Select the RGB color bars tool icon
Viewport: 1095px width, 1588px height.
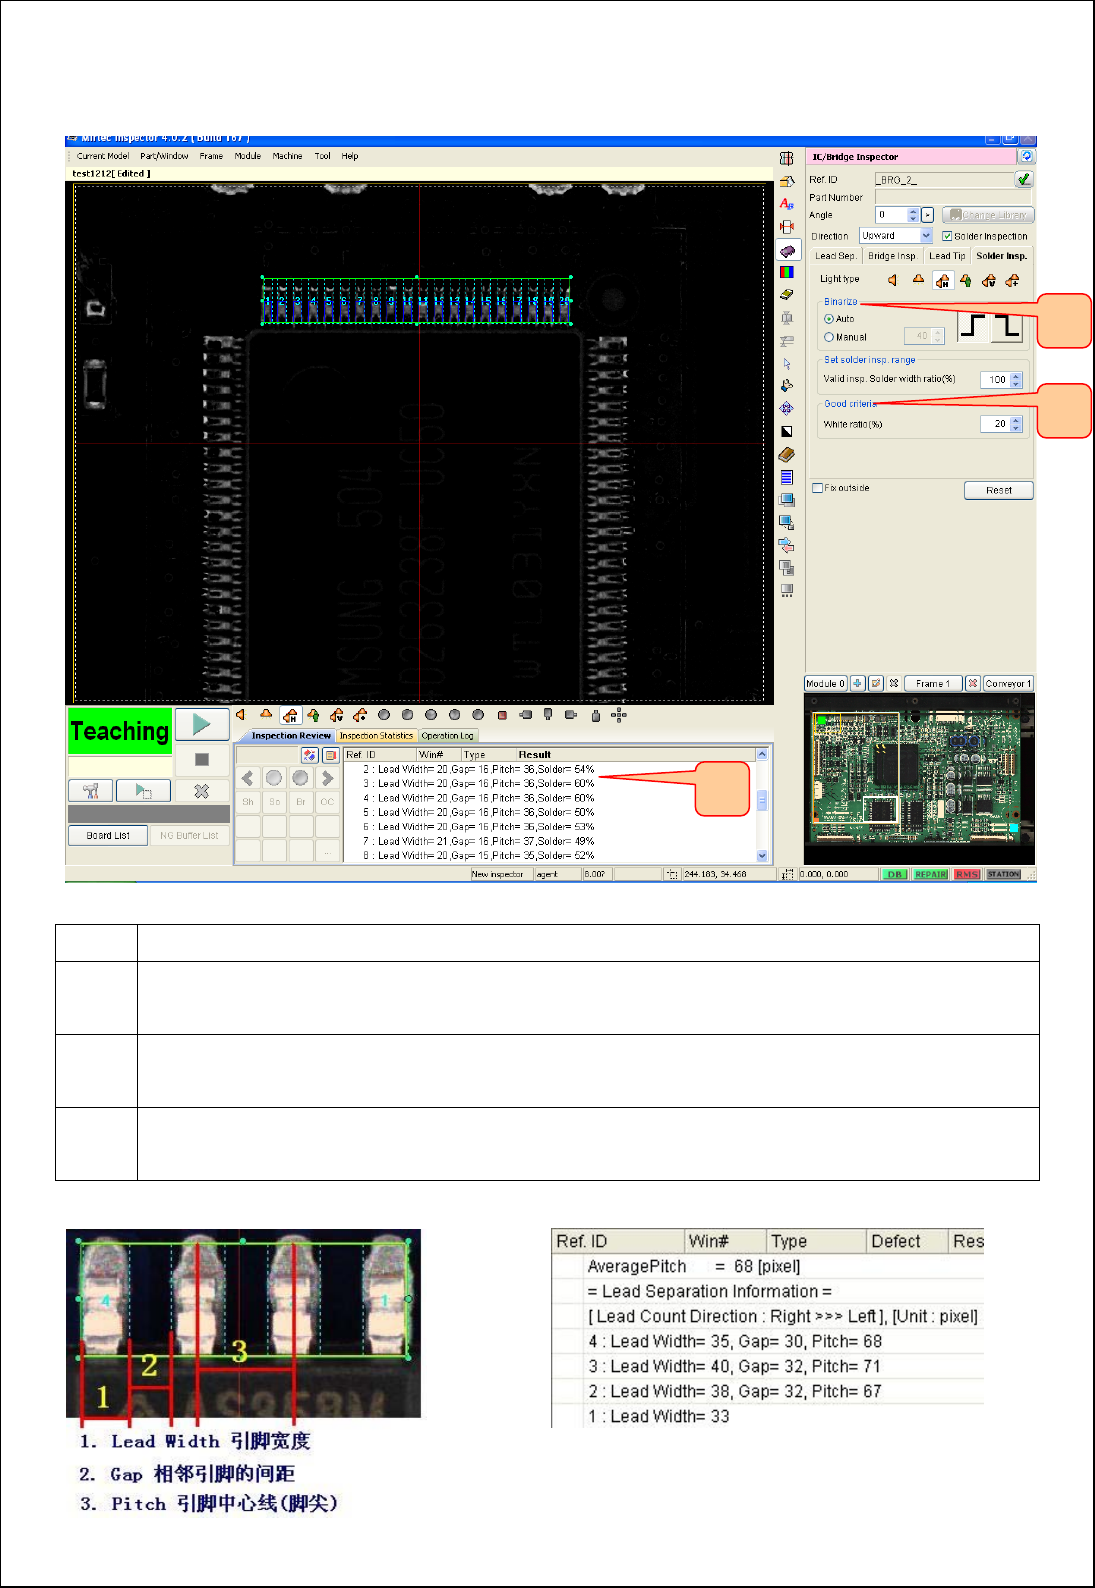coord(787,272)
